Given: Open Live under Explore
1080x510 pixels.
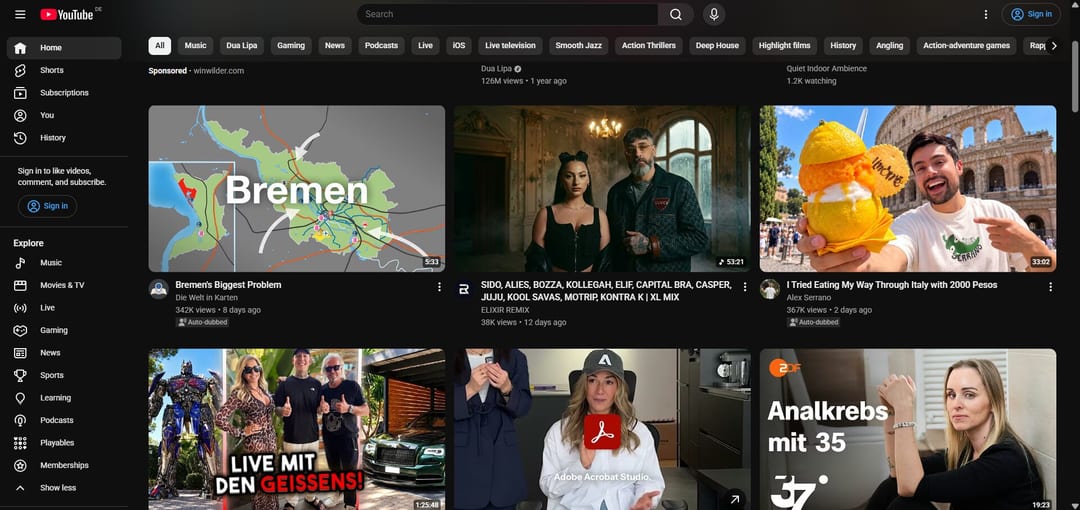Looking at the screenshot, I should pos(64,308).
